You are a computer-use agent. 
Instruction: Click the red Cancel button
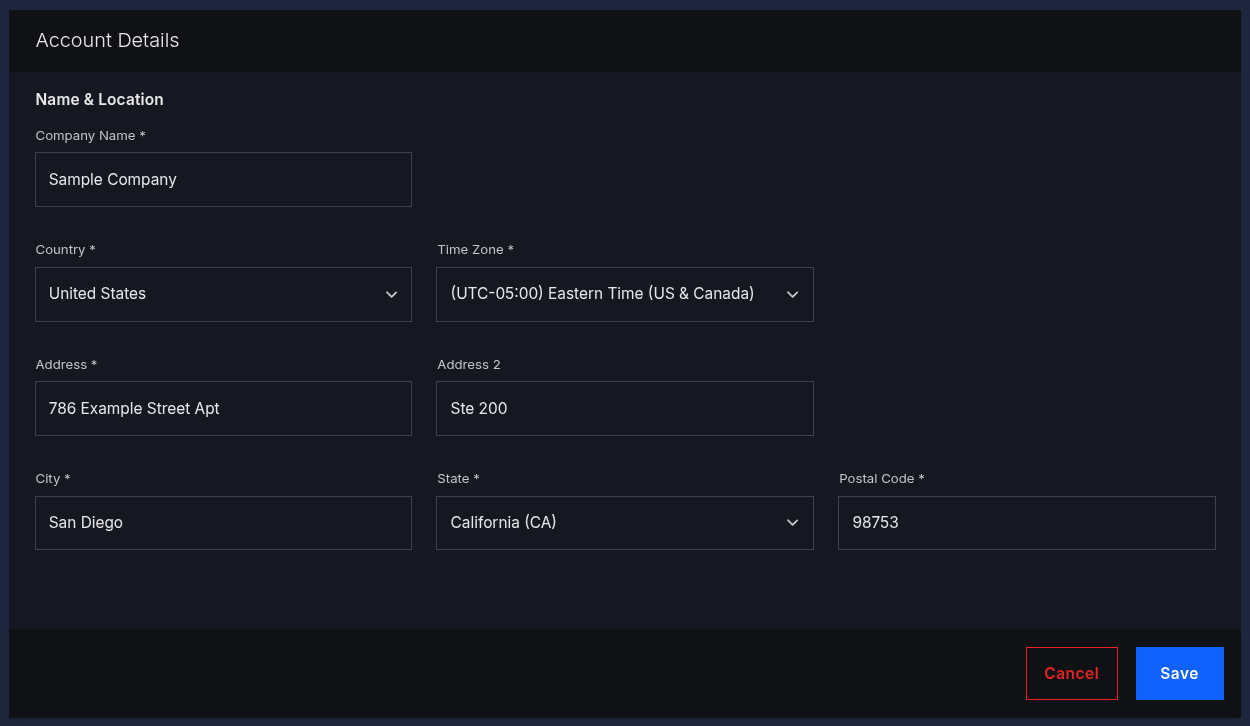(1072, 674)
